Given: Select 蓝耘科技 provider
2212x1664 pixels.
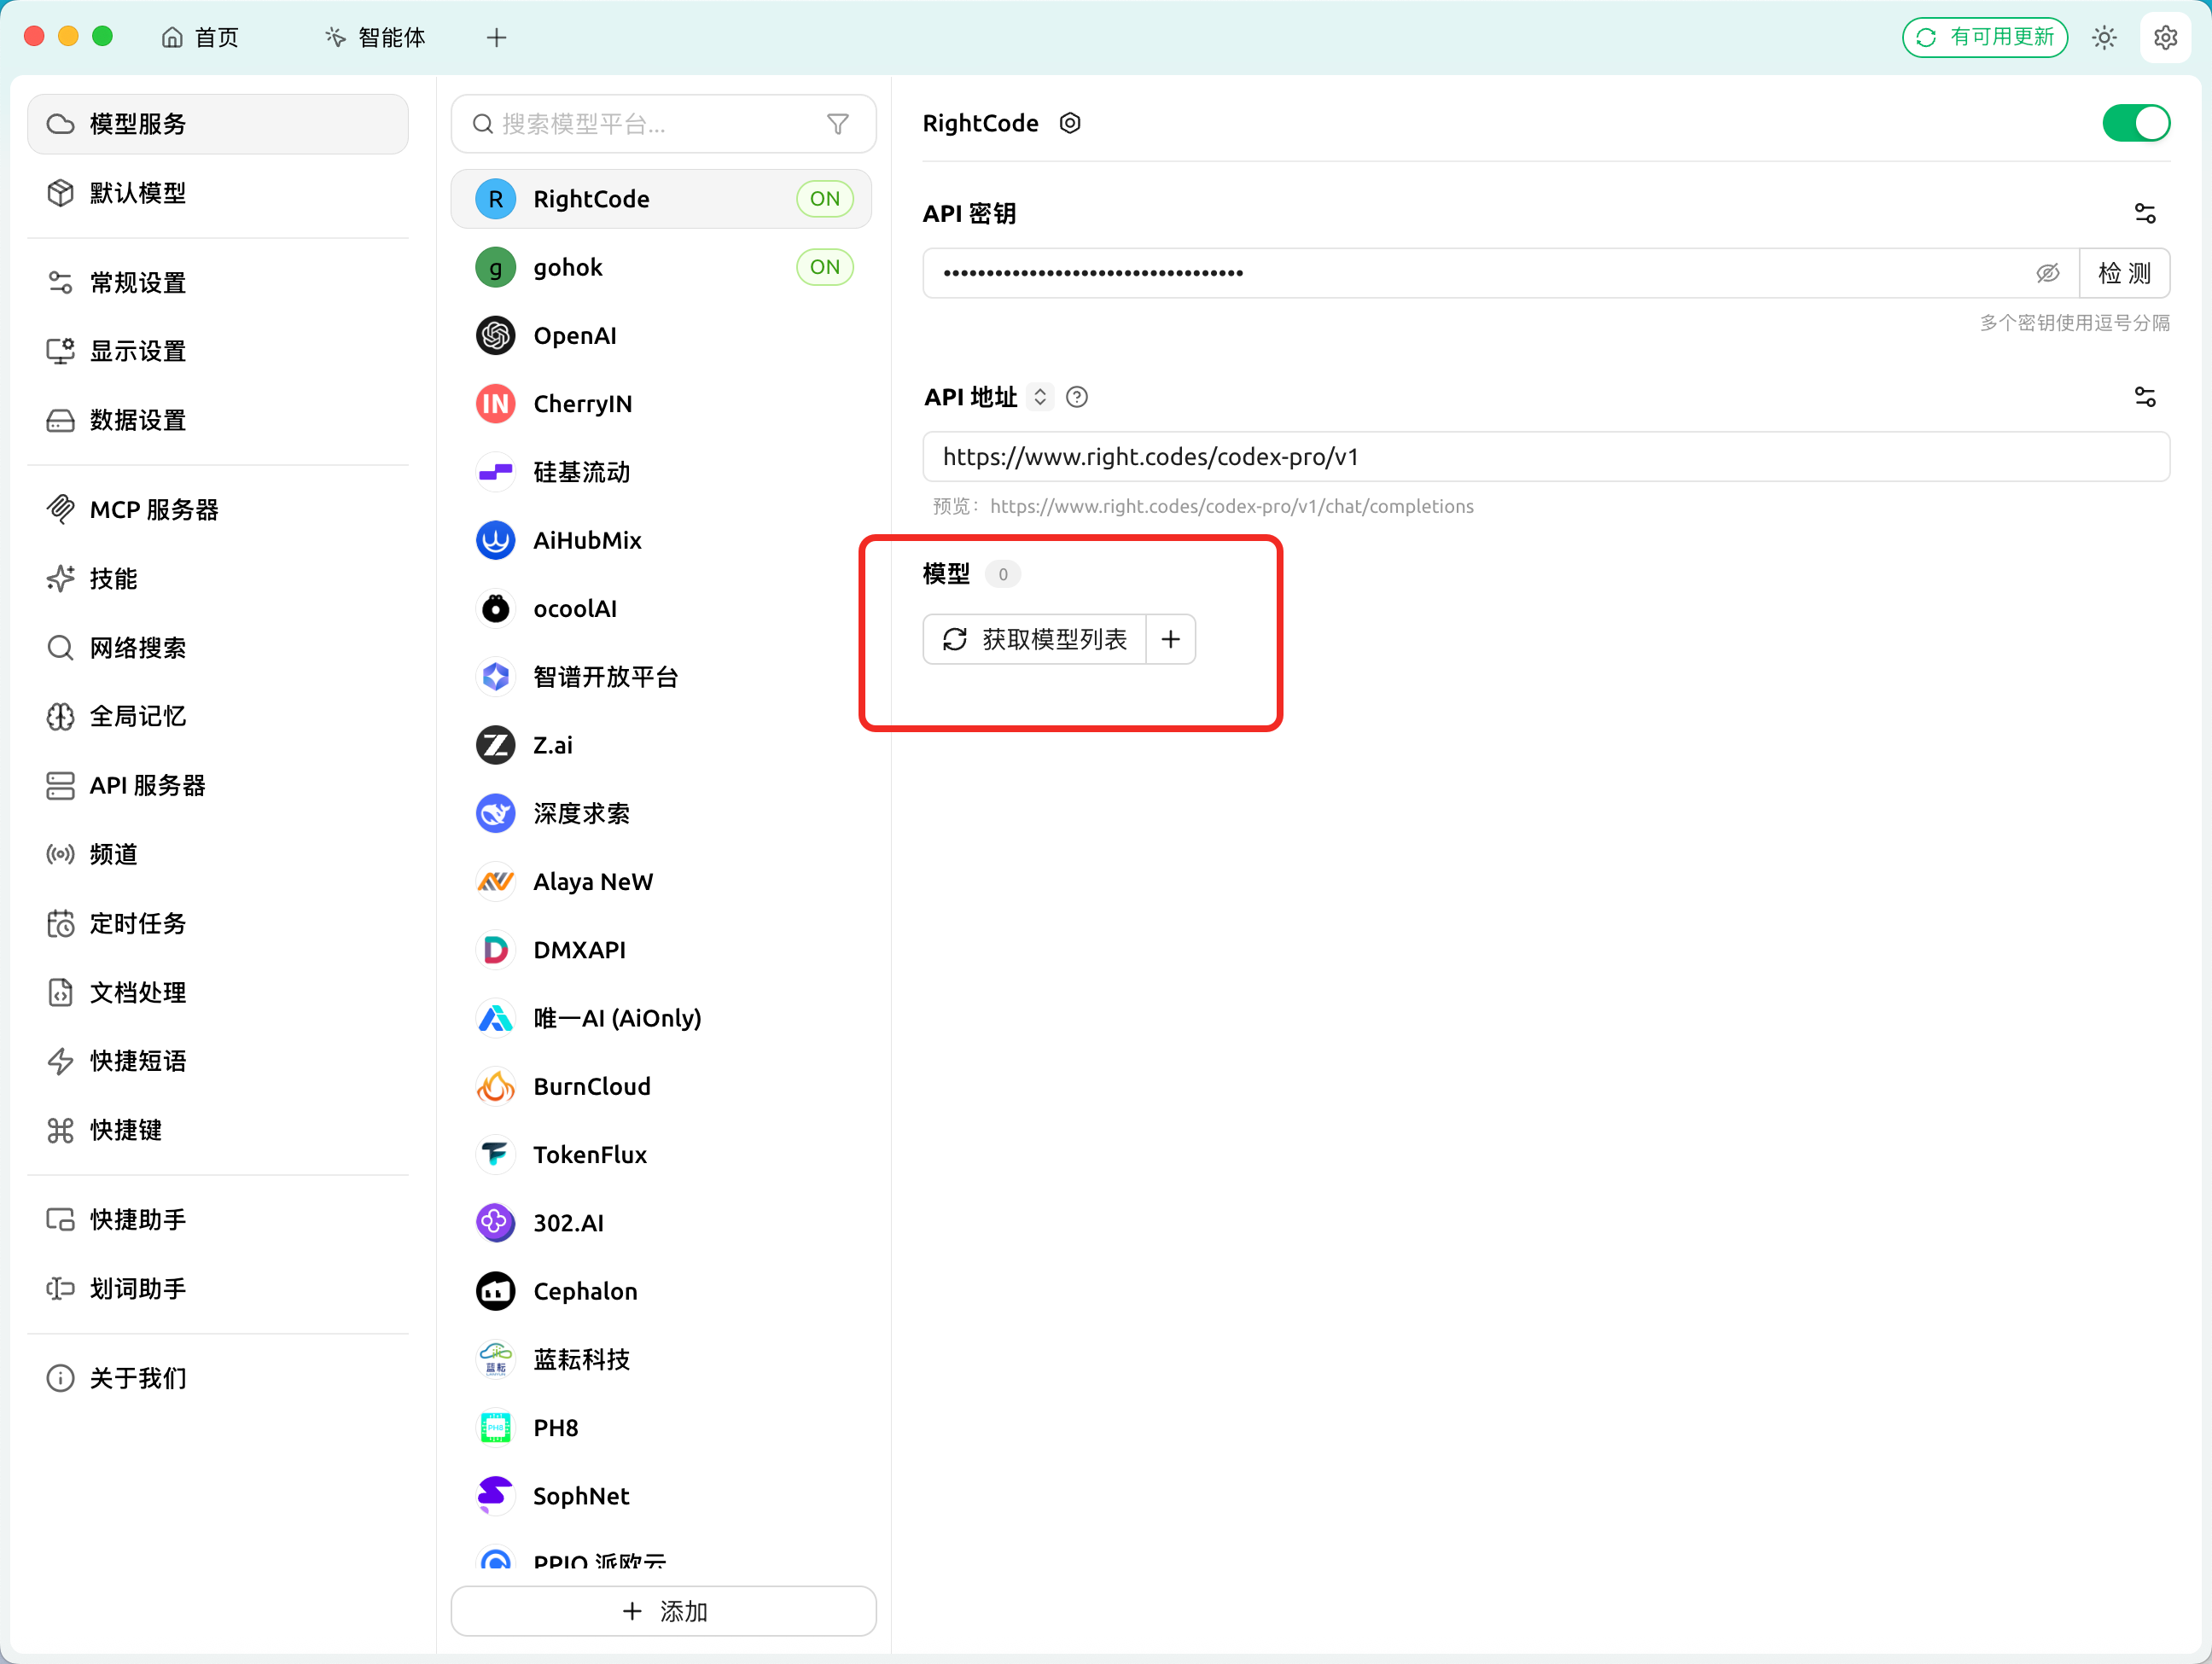Looking at the screenshot, I should 662,1360.
